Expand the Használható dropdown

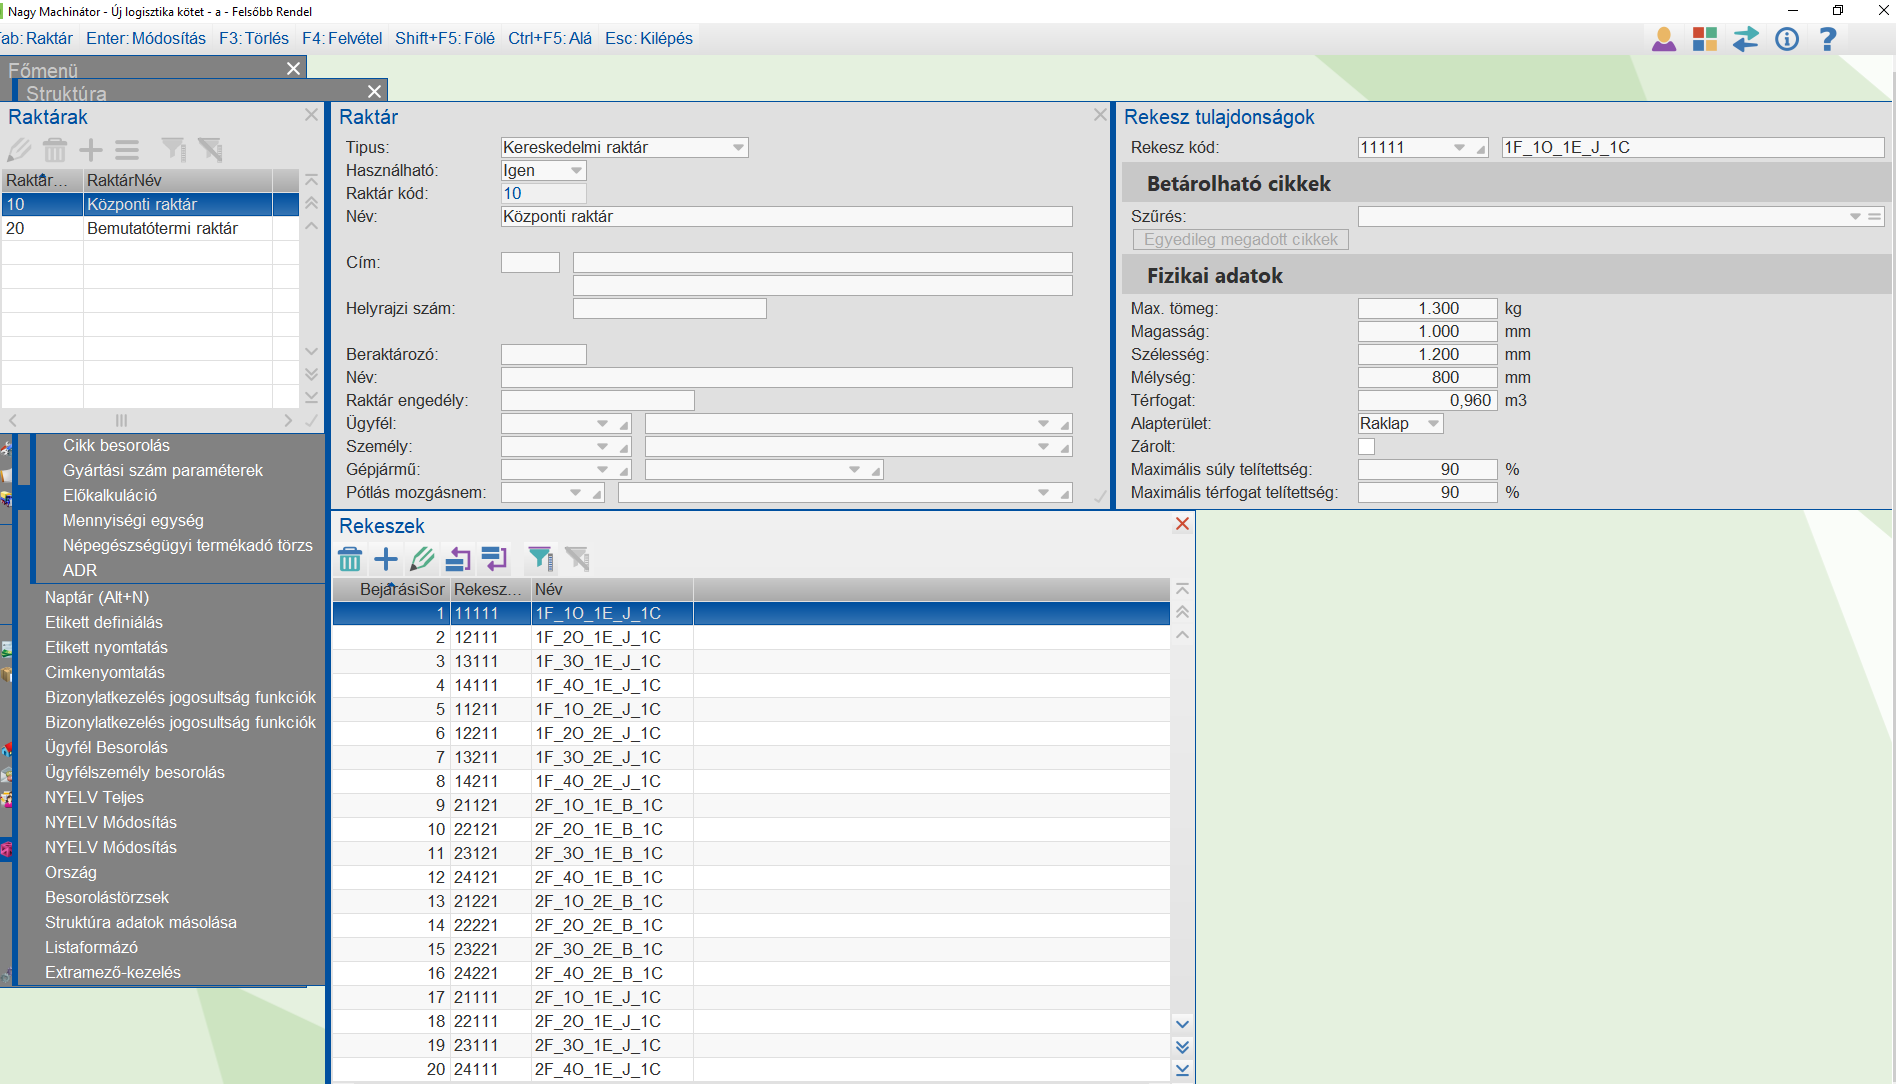tap(576, 171)
